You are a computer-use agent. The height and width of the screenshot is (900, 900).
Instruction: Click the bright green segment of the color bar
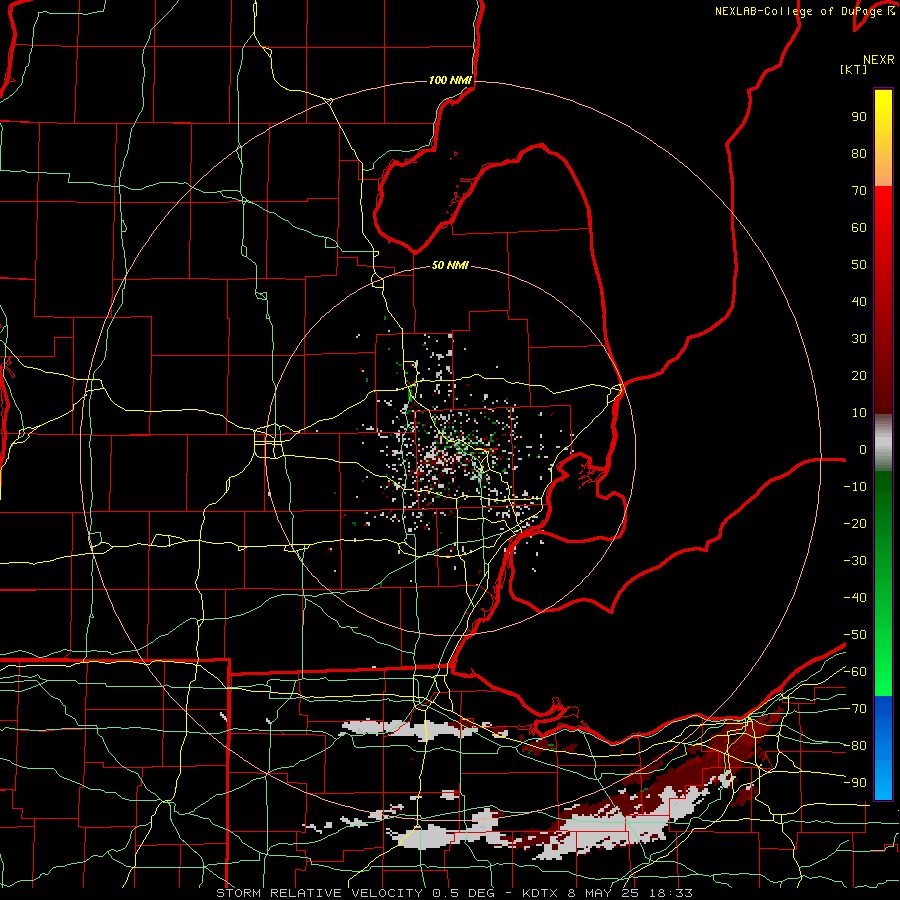click(883, 583)
